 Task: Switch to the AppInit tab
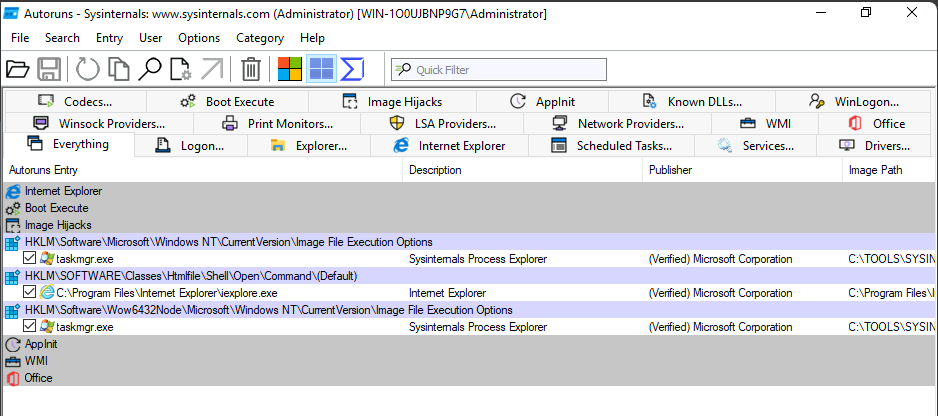click(542, 102)
